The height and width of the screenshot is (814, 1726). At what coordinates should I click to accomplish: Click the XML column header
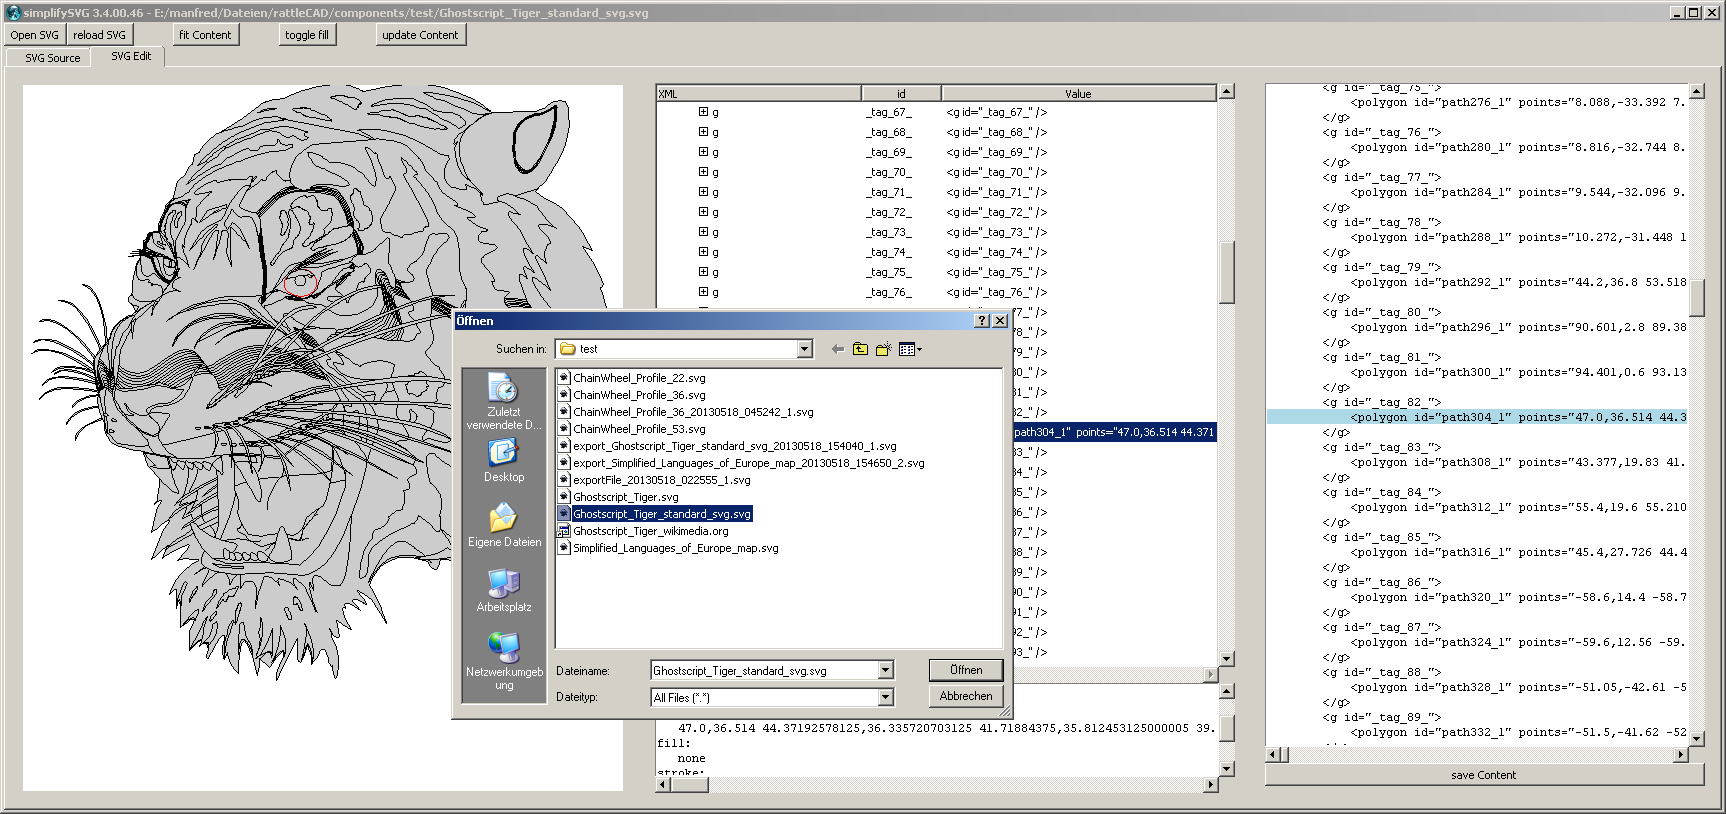pyautogui.click(x=759, y=94)
